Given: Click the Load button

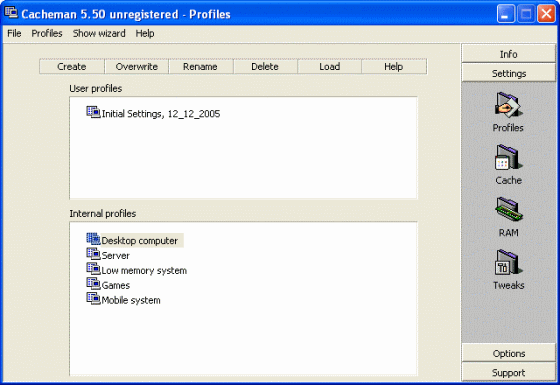Looking at the screenshot, I should click(329, 67).
